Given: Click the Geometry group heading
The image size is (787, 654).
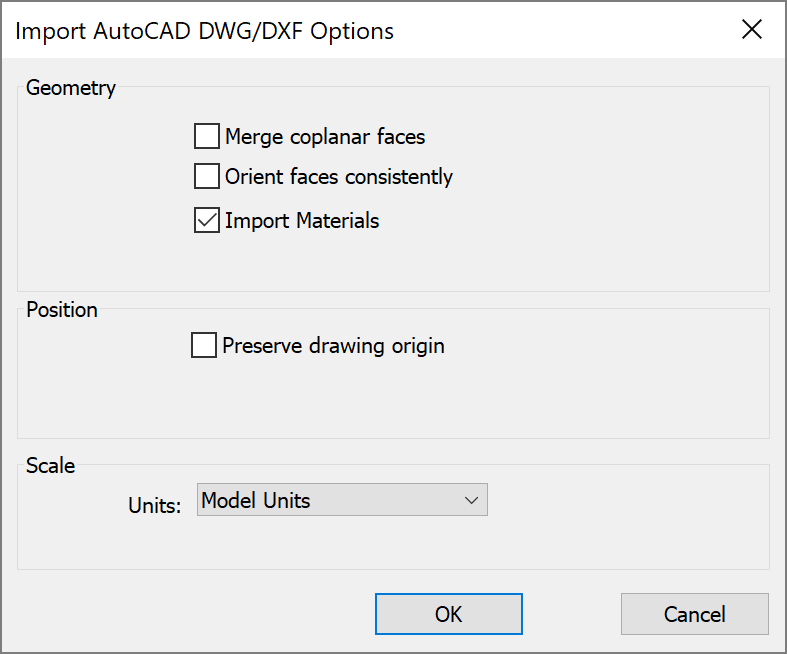Looking at the screenshot, I should tap(71, 88).
